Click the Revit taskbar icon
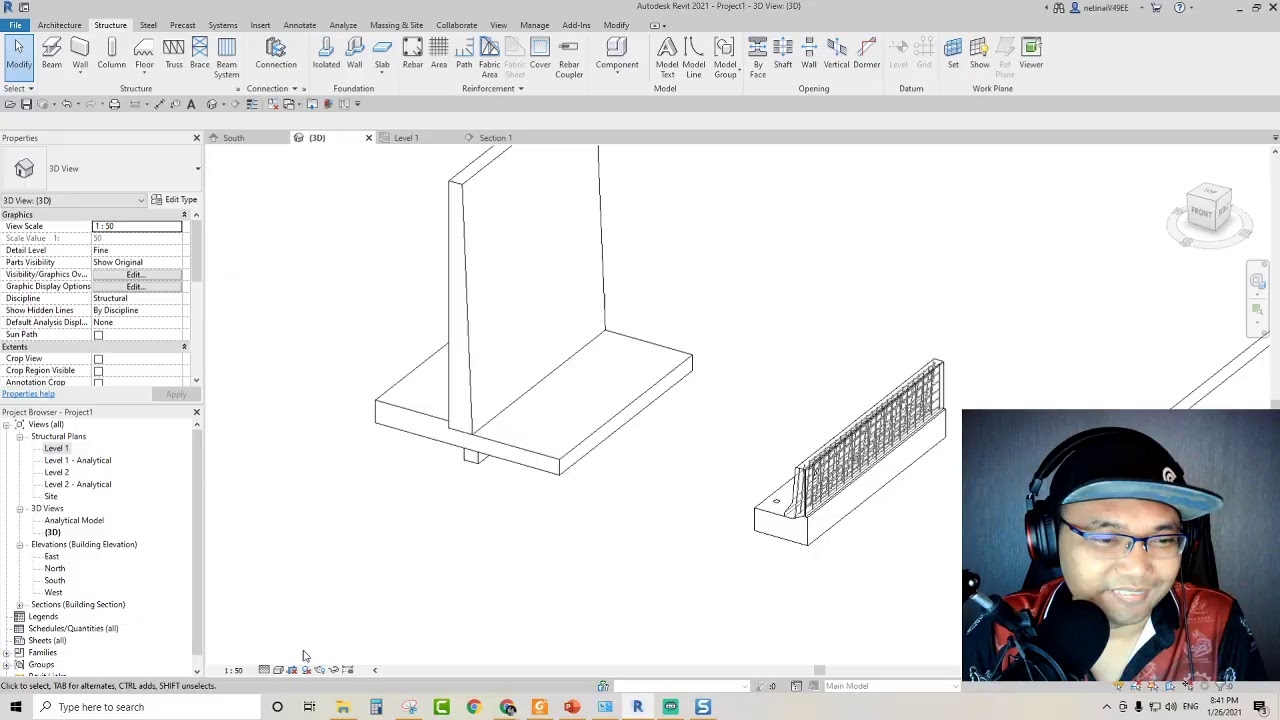Screen dimensions: 1280x720 637,707
